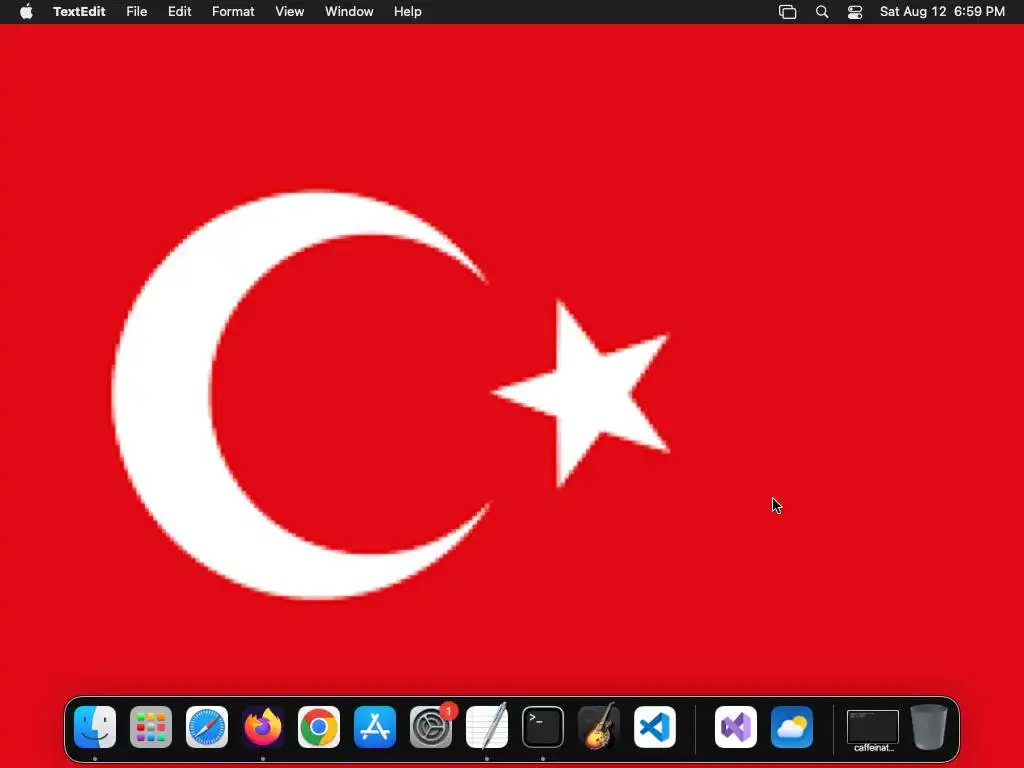Open Spotlight search magnifier icon
The height and width of the screenshot is (768, 1024).
(822, 12)
